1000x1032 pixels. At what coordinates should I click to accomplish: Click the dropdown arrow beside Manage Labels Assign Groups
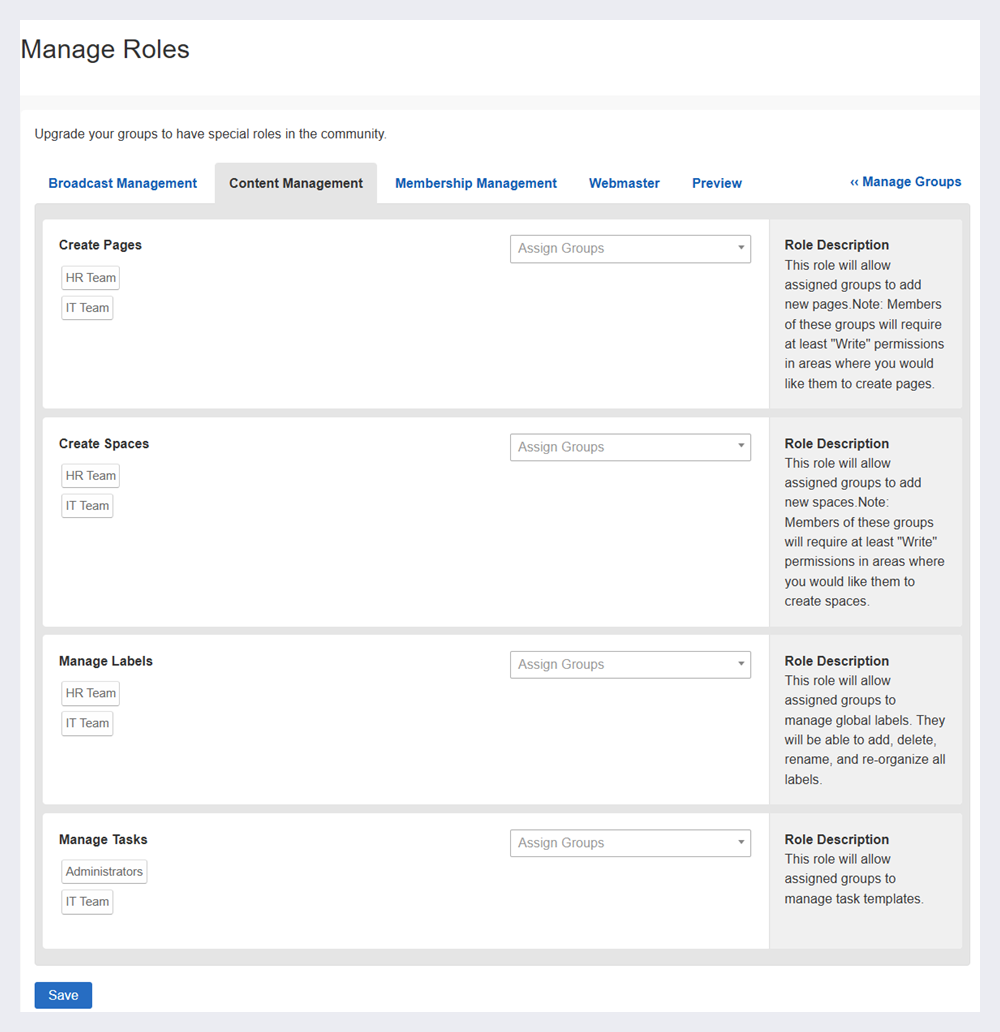click(x=741, y=664)
